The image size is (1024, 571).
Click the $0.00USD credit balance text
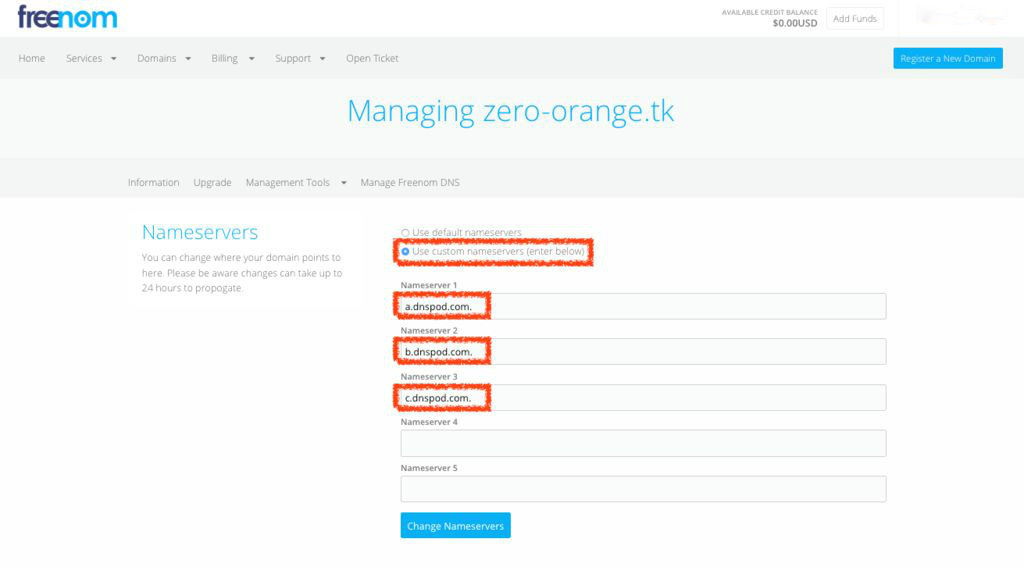tap(795, 23)
